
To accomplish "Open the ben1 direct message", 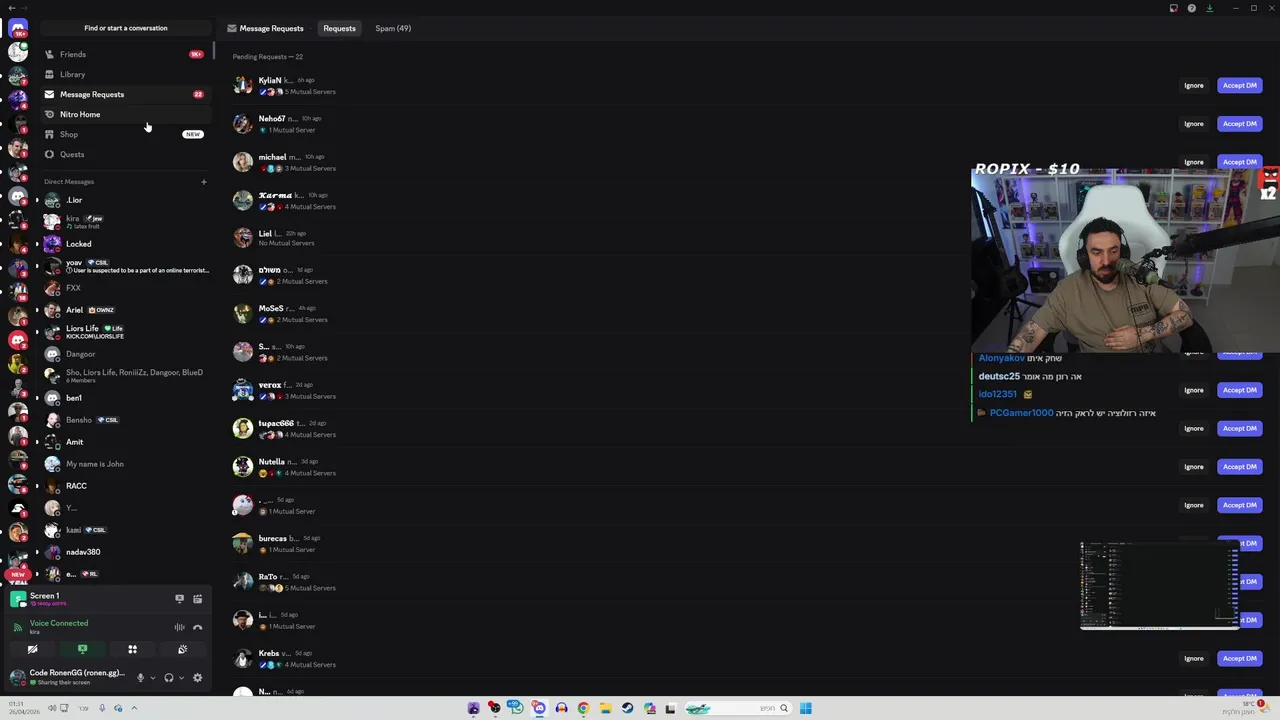I will pos(125,398).
